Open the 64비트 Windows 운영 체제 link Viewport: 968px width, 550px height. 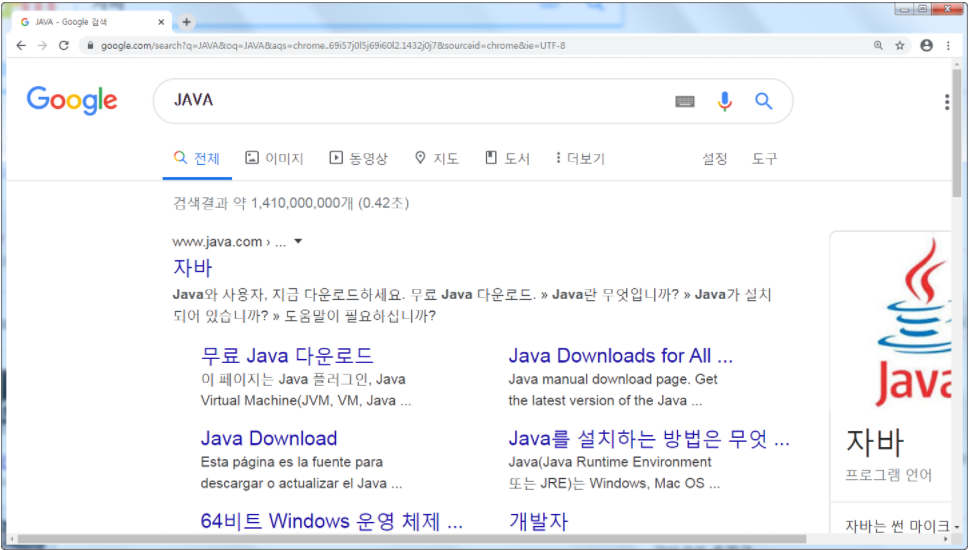point(332,521)
